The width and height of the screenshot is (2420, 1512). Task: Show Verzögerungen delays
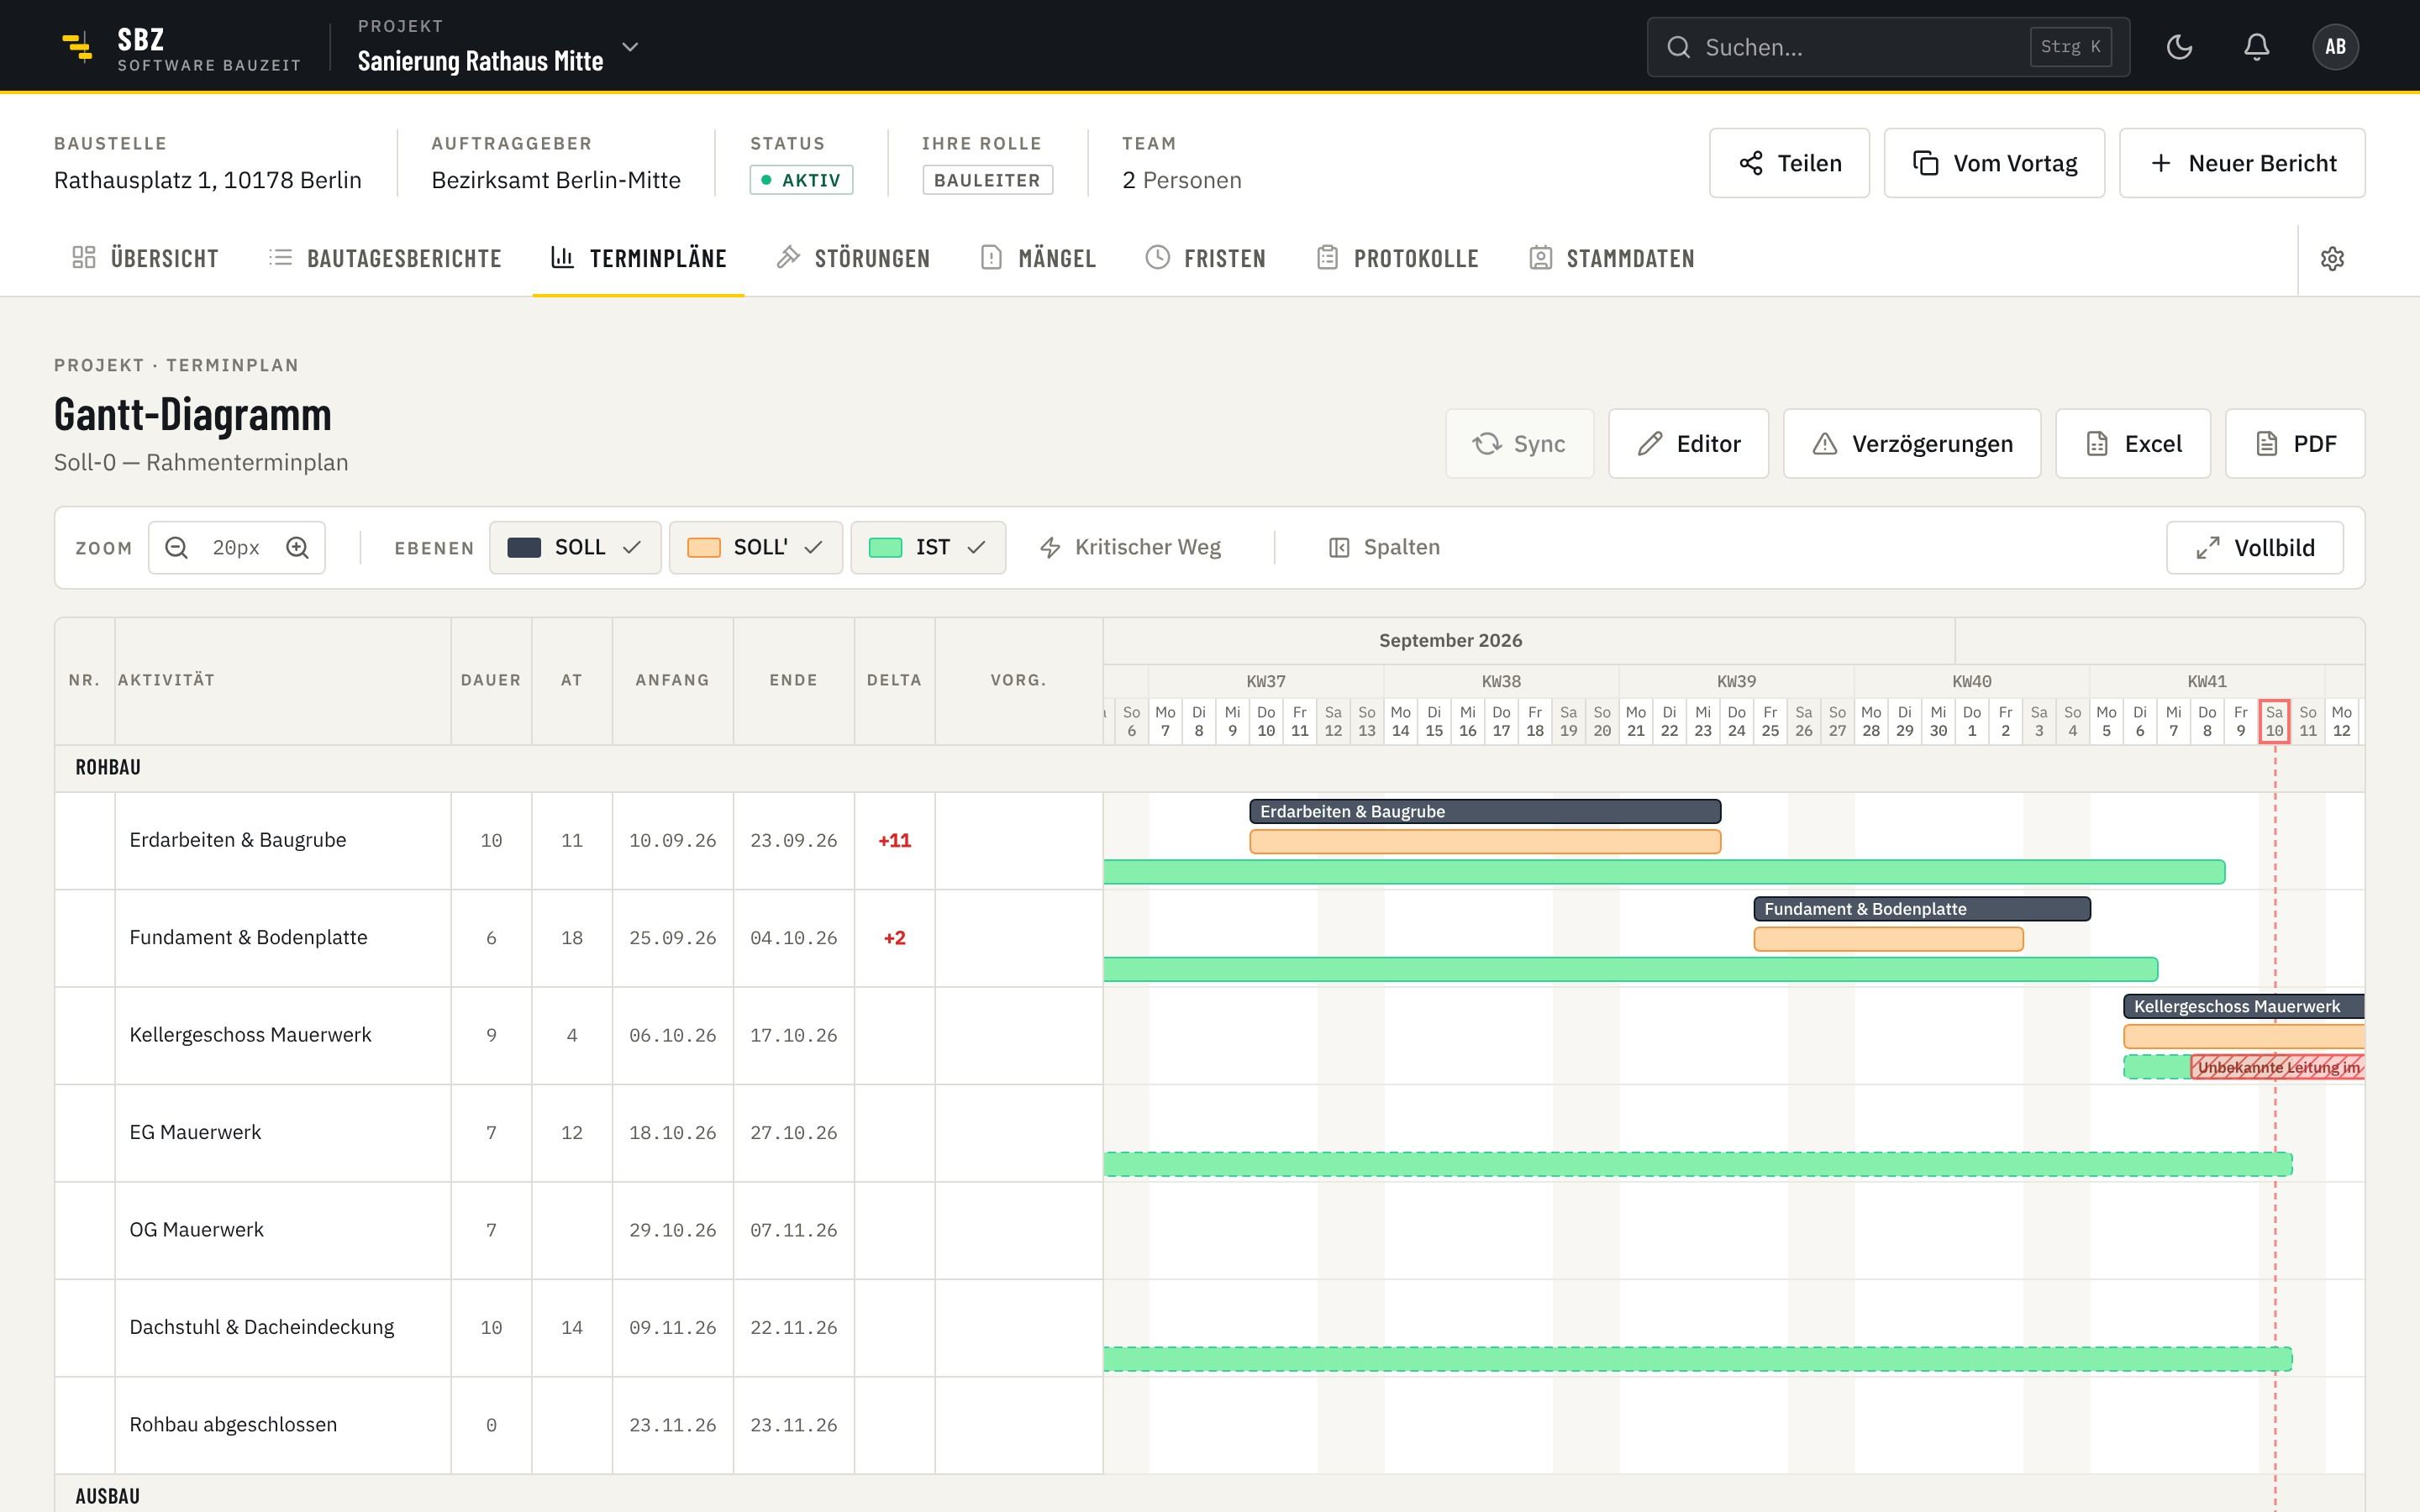click(x=1912, y=443)
